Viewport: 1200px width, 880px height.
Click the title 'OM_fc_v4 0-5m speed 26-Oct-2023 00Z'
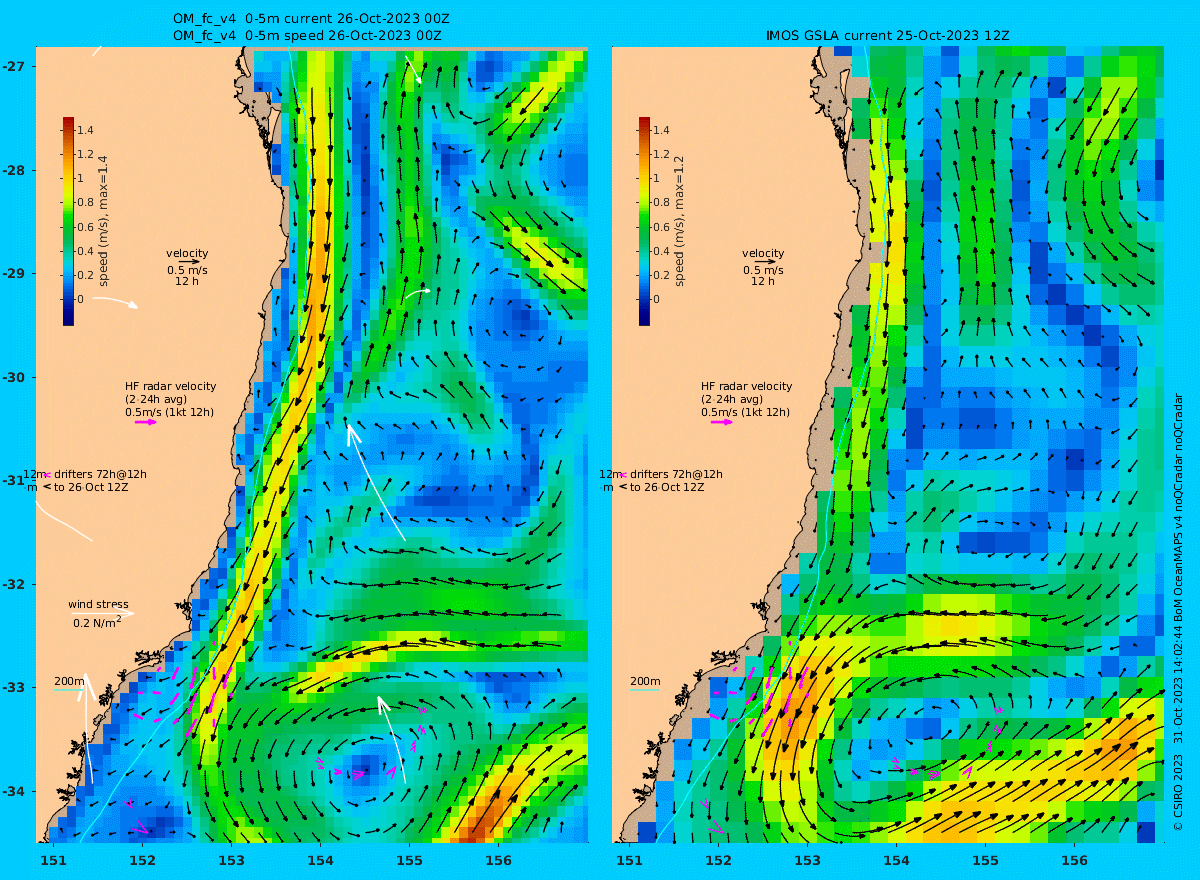[308, 36]
